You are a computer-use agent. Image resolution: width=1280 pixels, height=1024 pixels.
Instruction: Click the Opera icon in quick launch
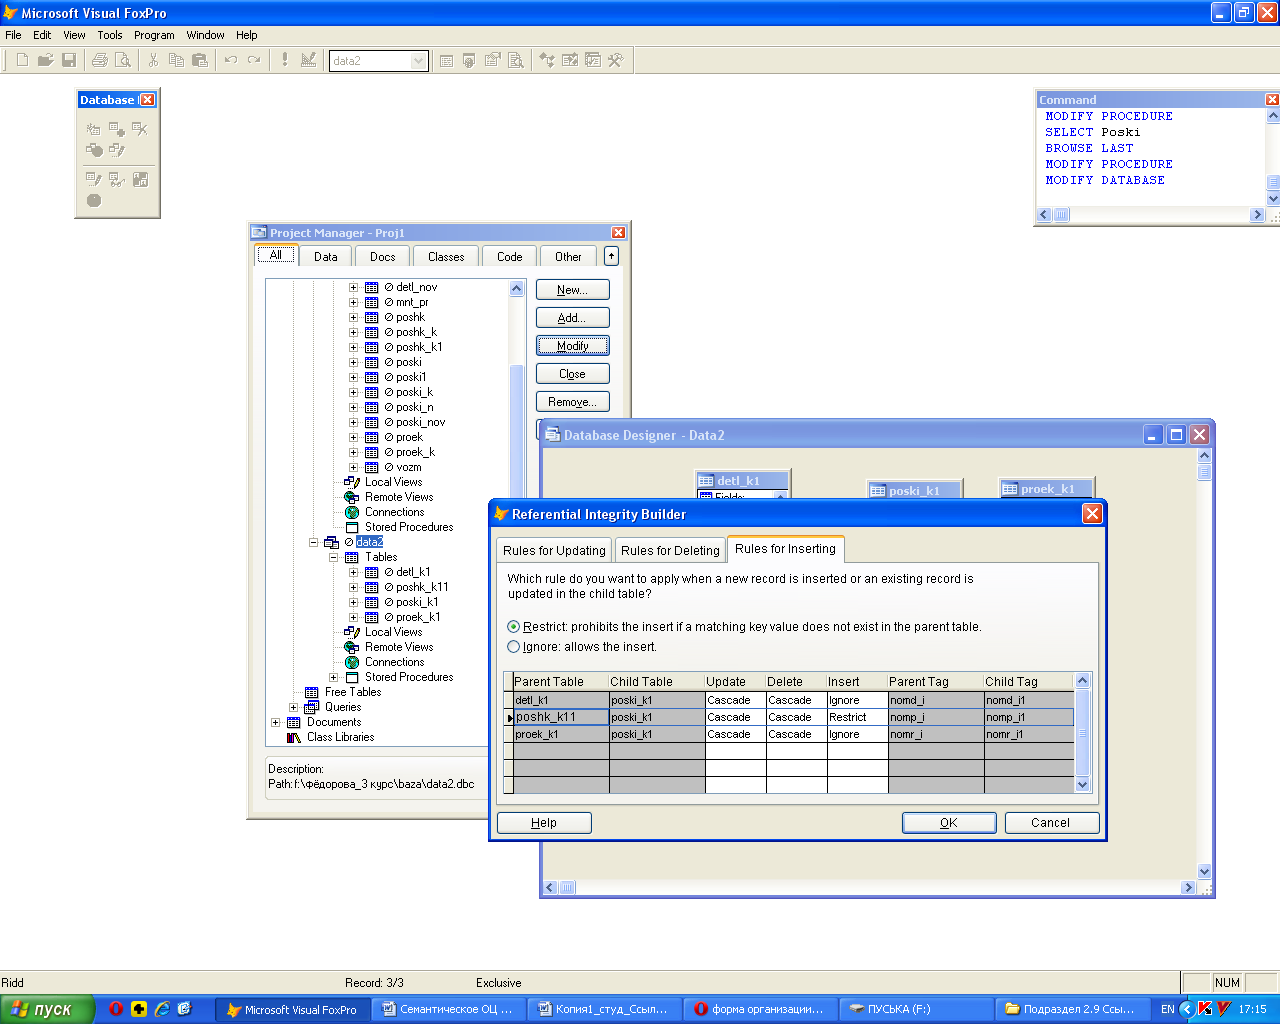pyautogui.click(x=116, y=1009)
